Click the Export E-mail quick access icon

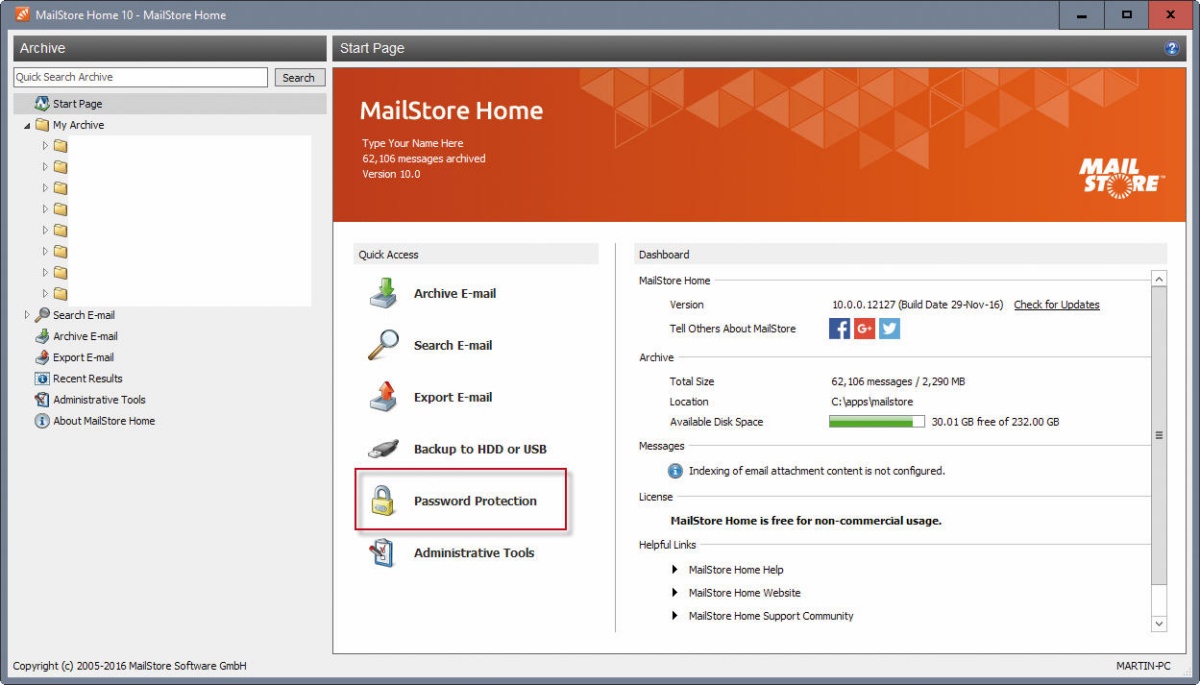(x=384, y=397)
